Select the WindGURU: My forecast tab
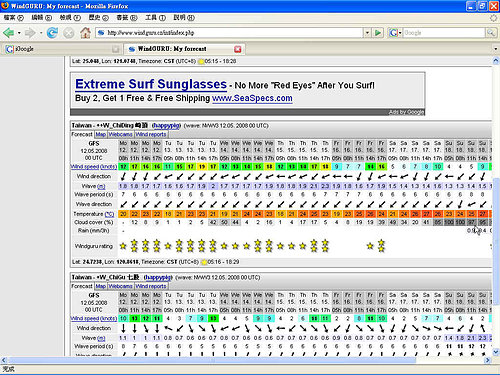Screen dimensions: 500x375 pos(184,49)
